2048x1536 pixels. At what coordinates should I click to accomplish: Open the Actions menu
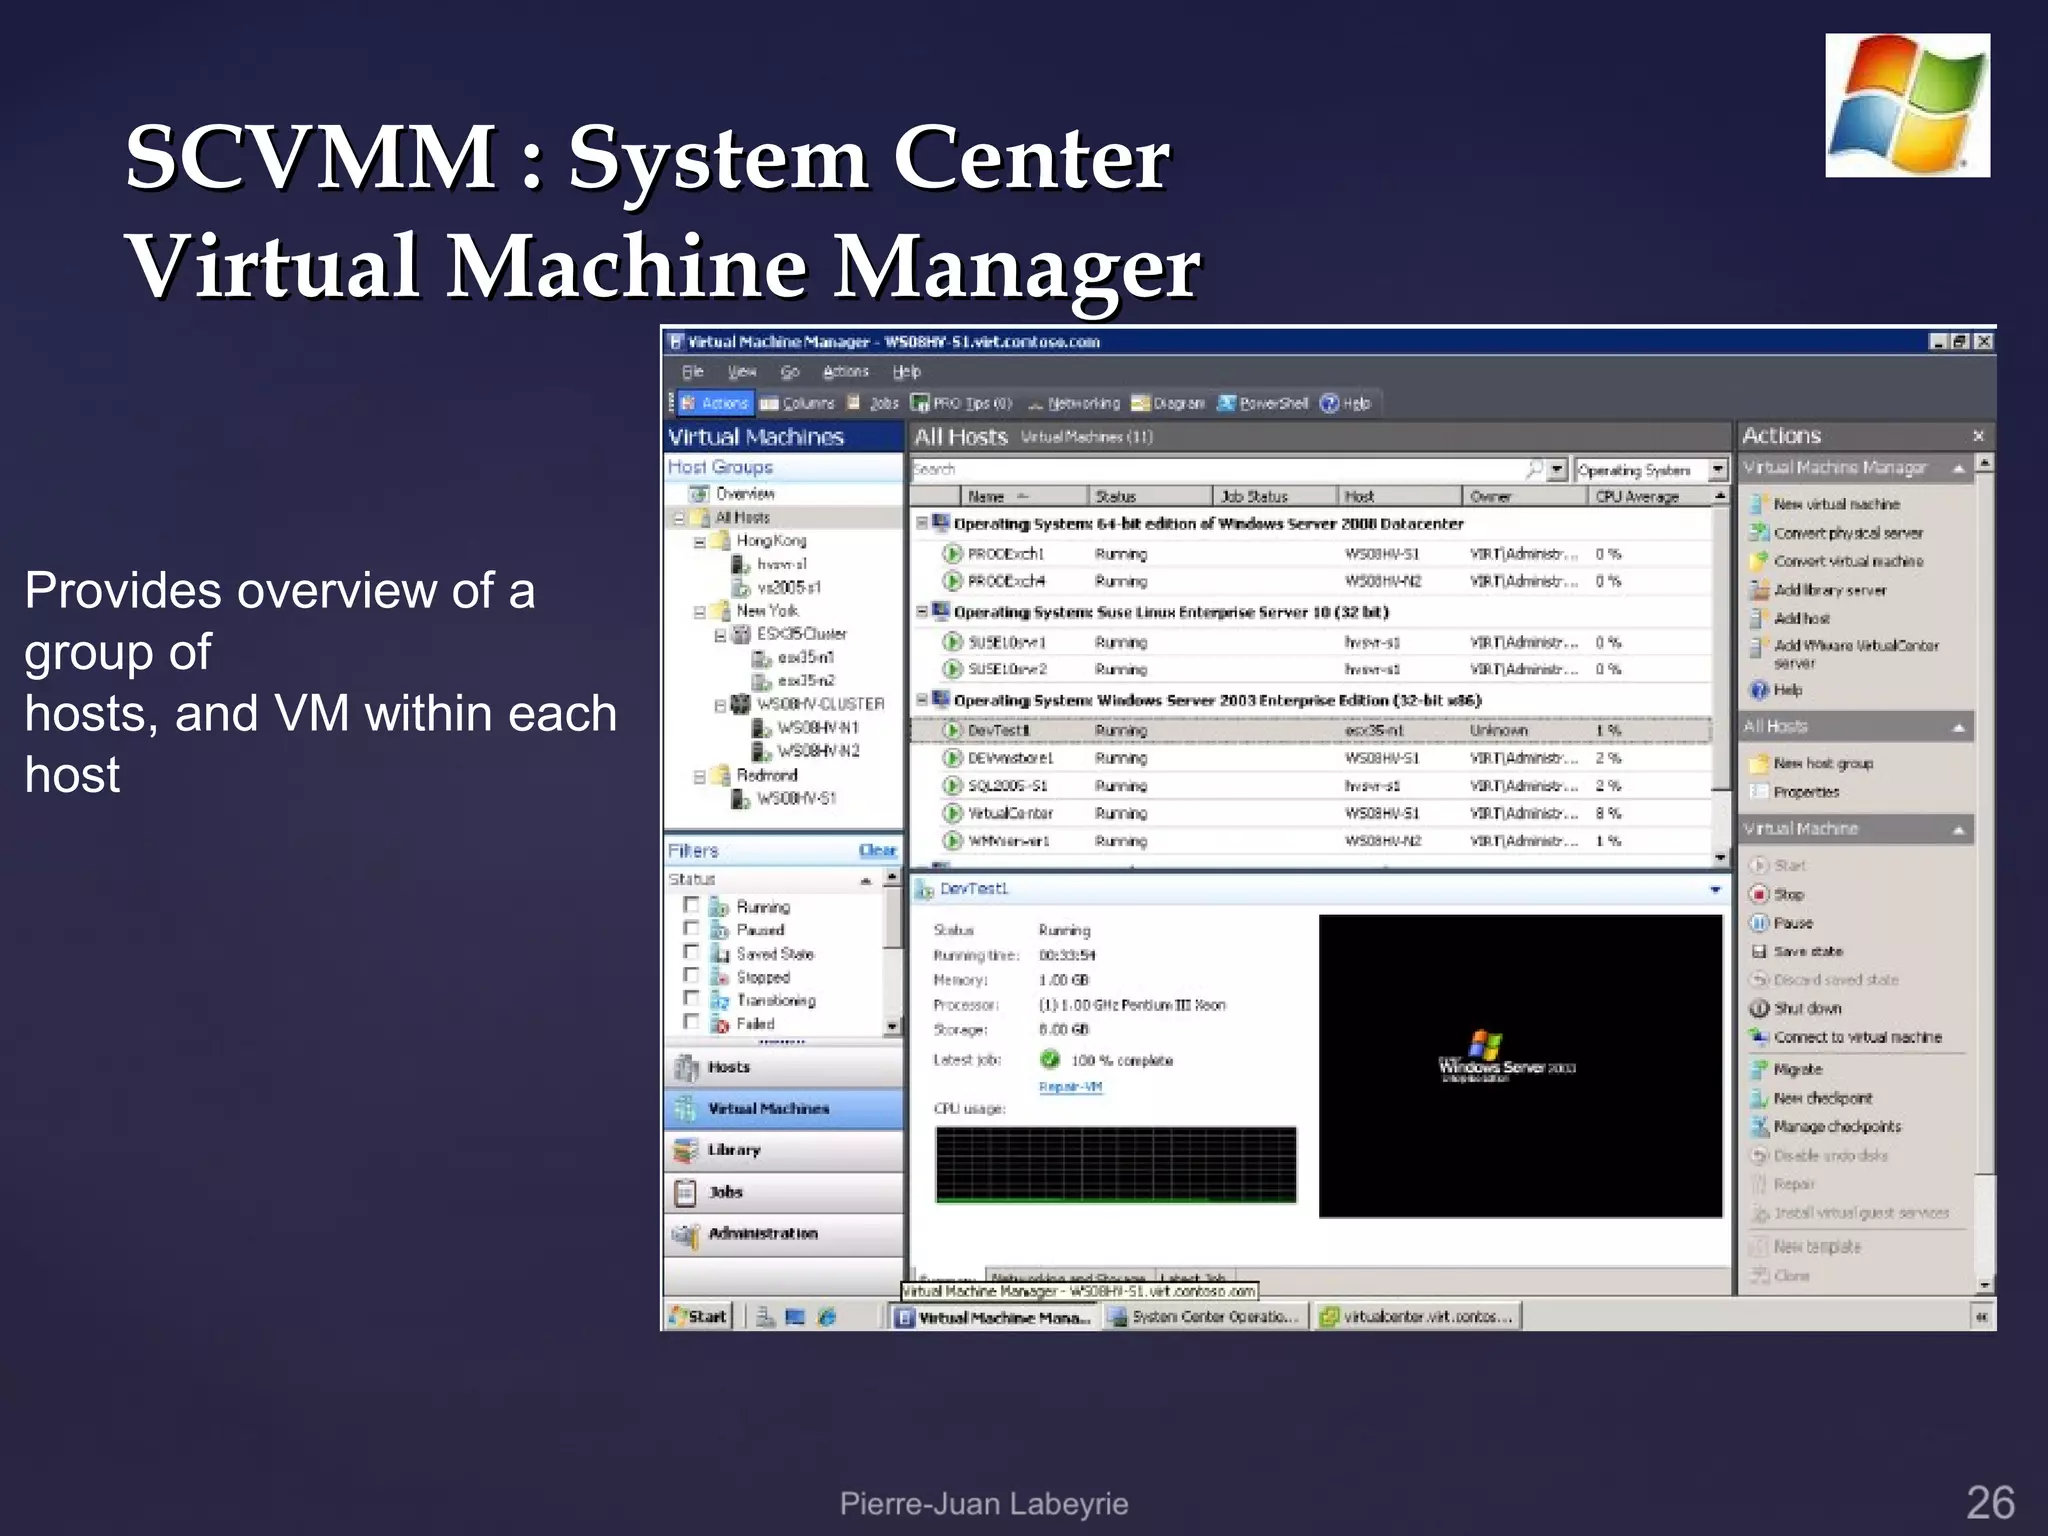pos(846,372)
